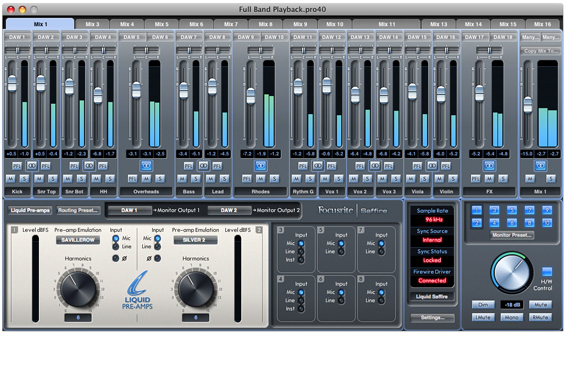Open SILVER 2 pre-amp emulation dropdown
The height and width of the screenshot is (369, 566).
pos(195,240)
